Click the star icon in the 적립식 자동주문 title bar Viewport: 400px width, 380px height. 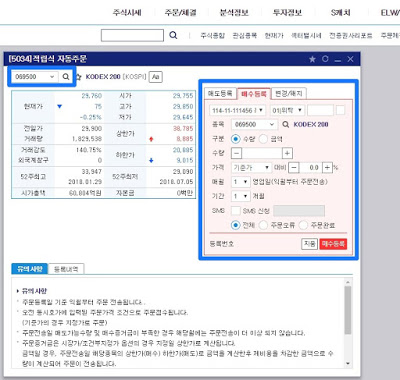[312, 59]
